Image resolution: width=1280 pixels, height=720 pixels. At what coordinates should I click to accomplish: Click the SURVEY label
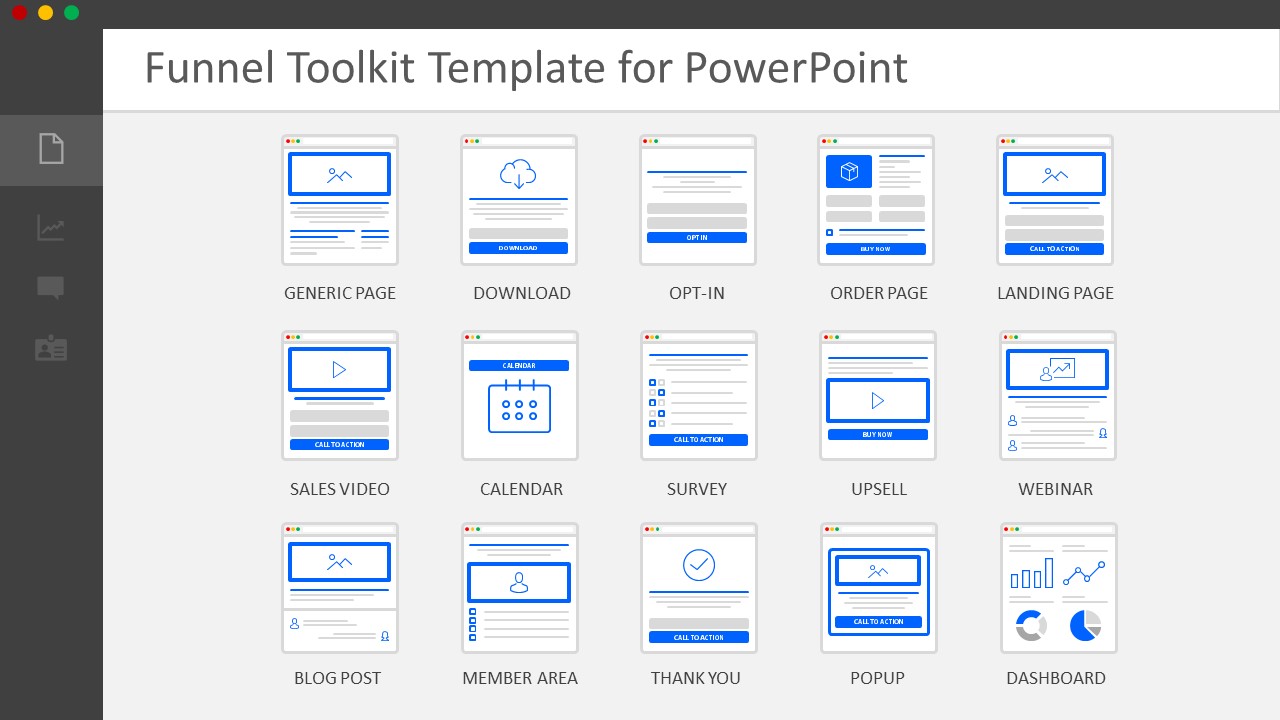[697, 489]
